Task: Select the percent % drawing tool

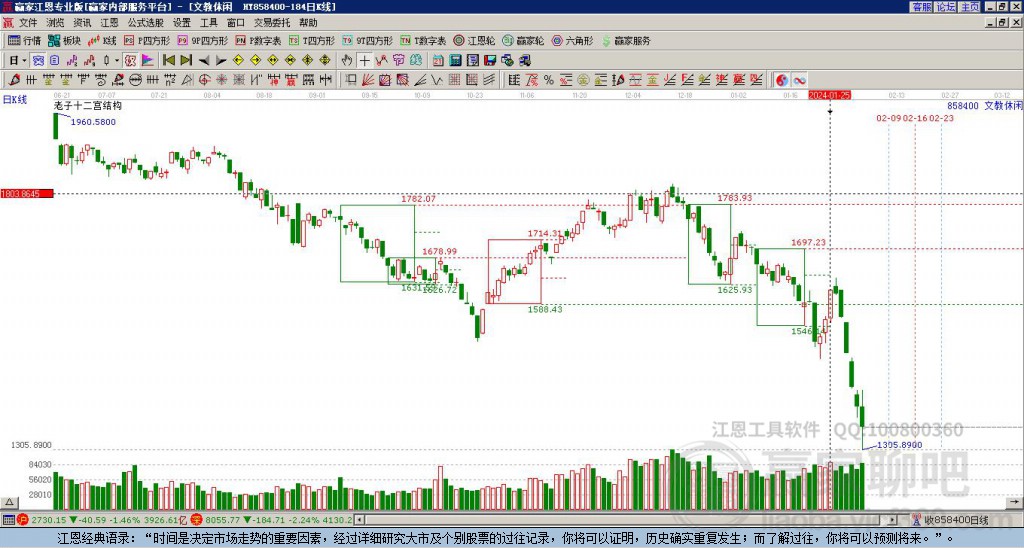Action: [549, 80]
